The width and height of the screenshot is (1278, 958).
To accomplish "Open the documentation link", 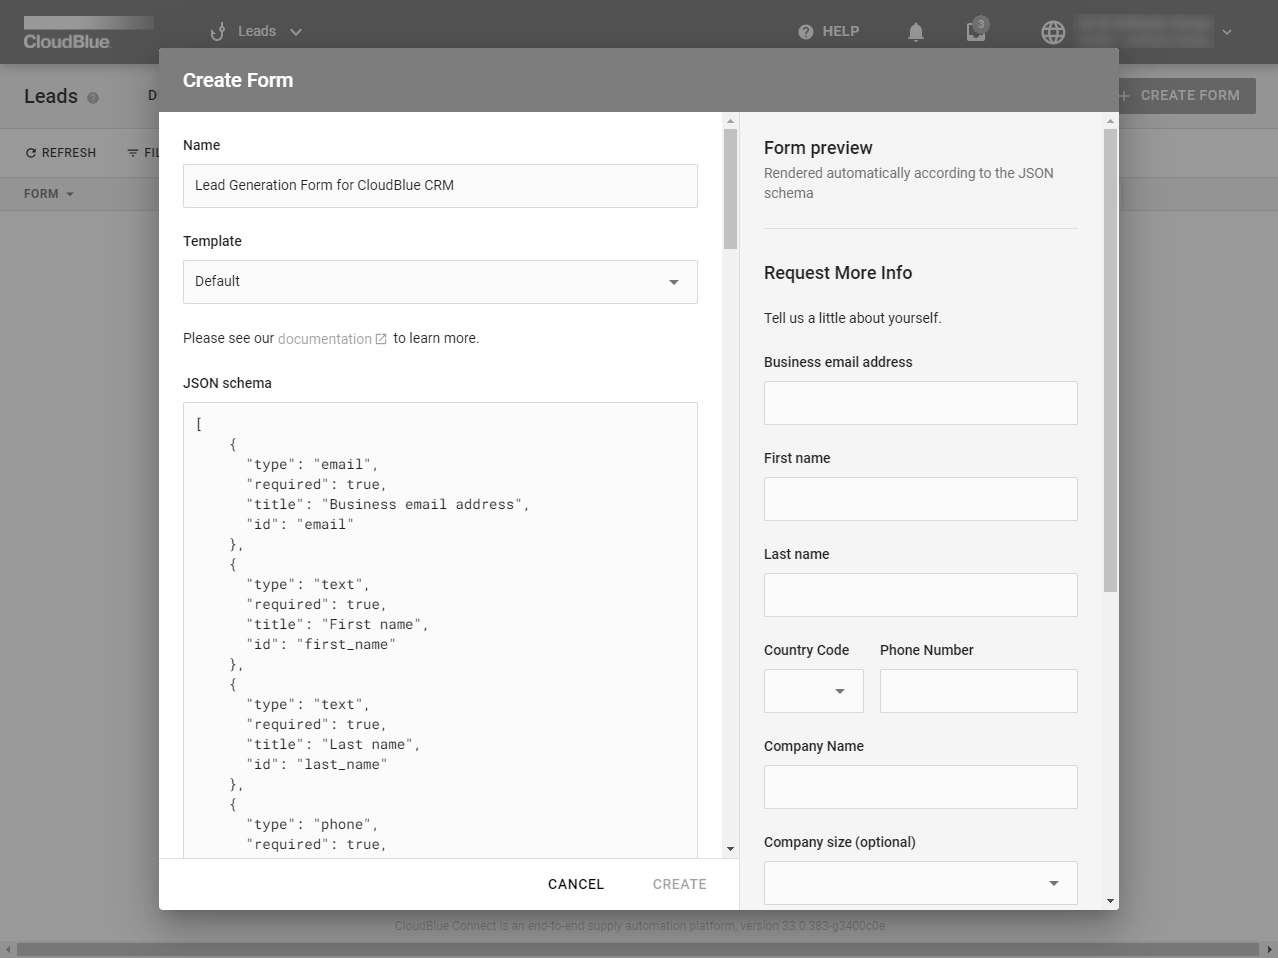I will tap(324, 339).
